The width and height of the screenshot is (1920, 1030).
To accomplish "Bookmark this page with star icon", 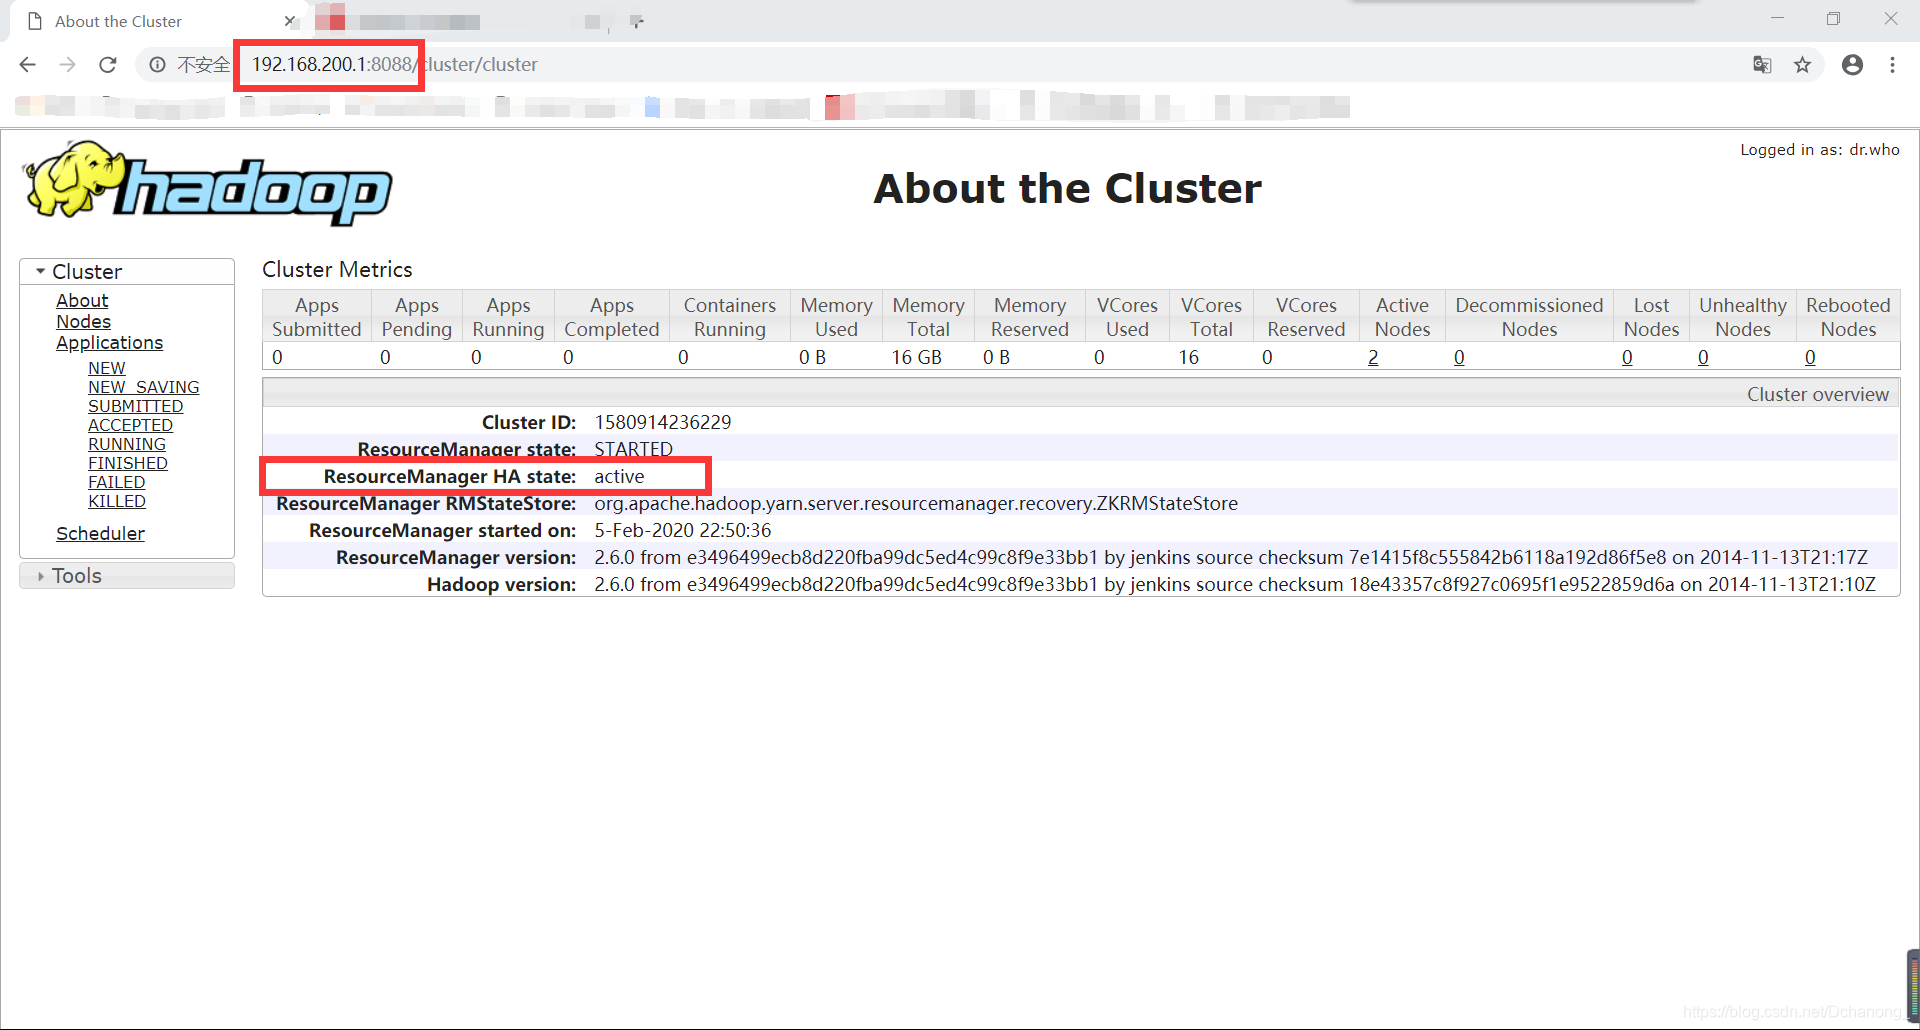I will tap(1802, 65).
